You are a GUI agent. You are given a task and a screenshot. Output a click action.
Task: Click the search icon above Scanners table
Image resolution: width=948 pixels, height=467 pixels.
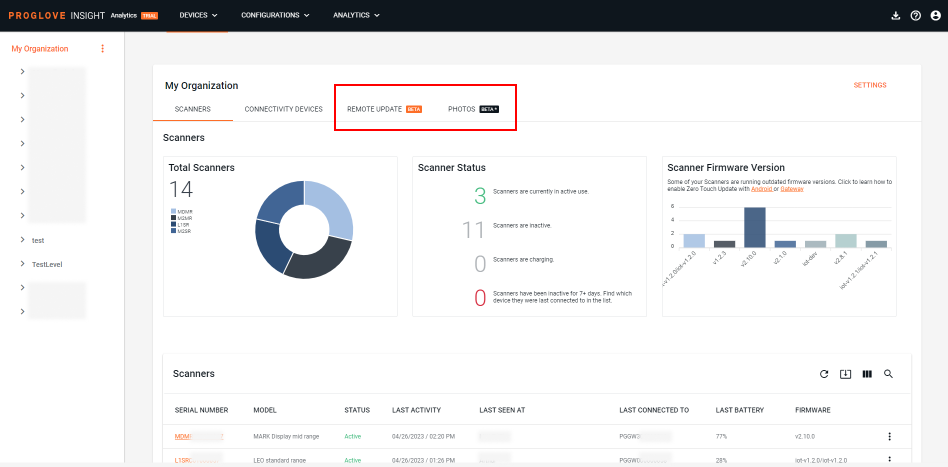[x=888, y=374]
